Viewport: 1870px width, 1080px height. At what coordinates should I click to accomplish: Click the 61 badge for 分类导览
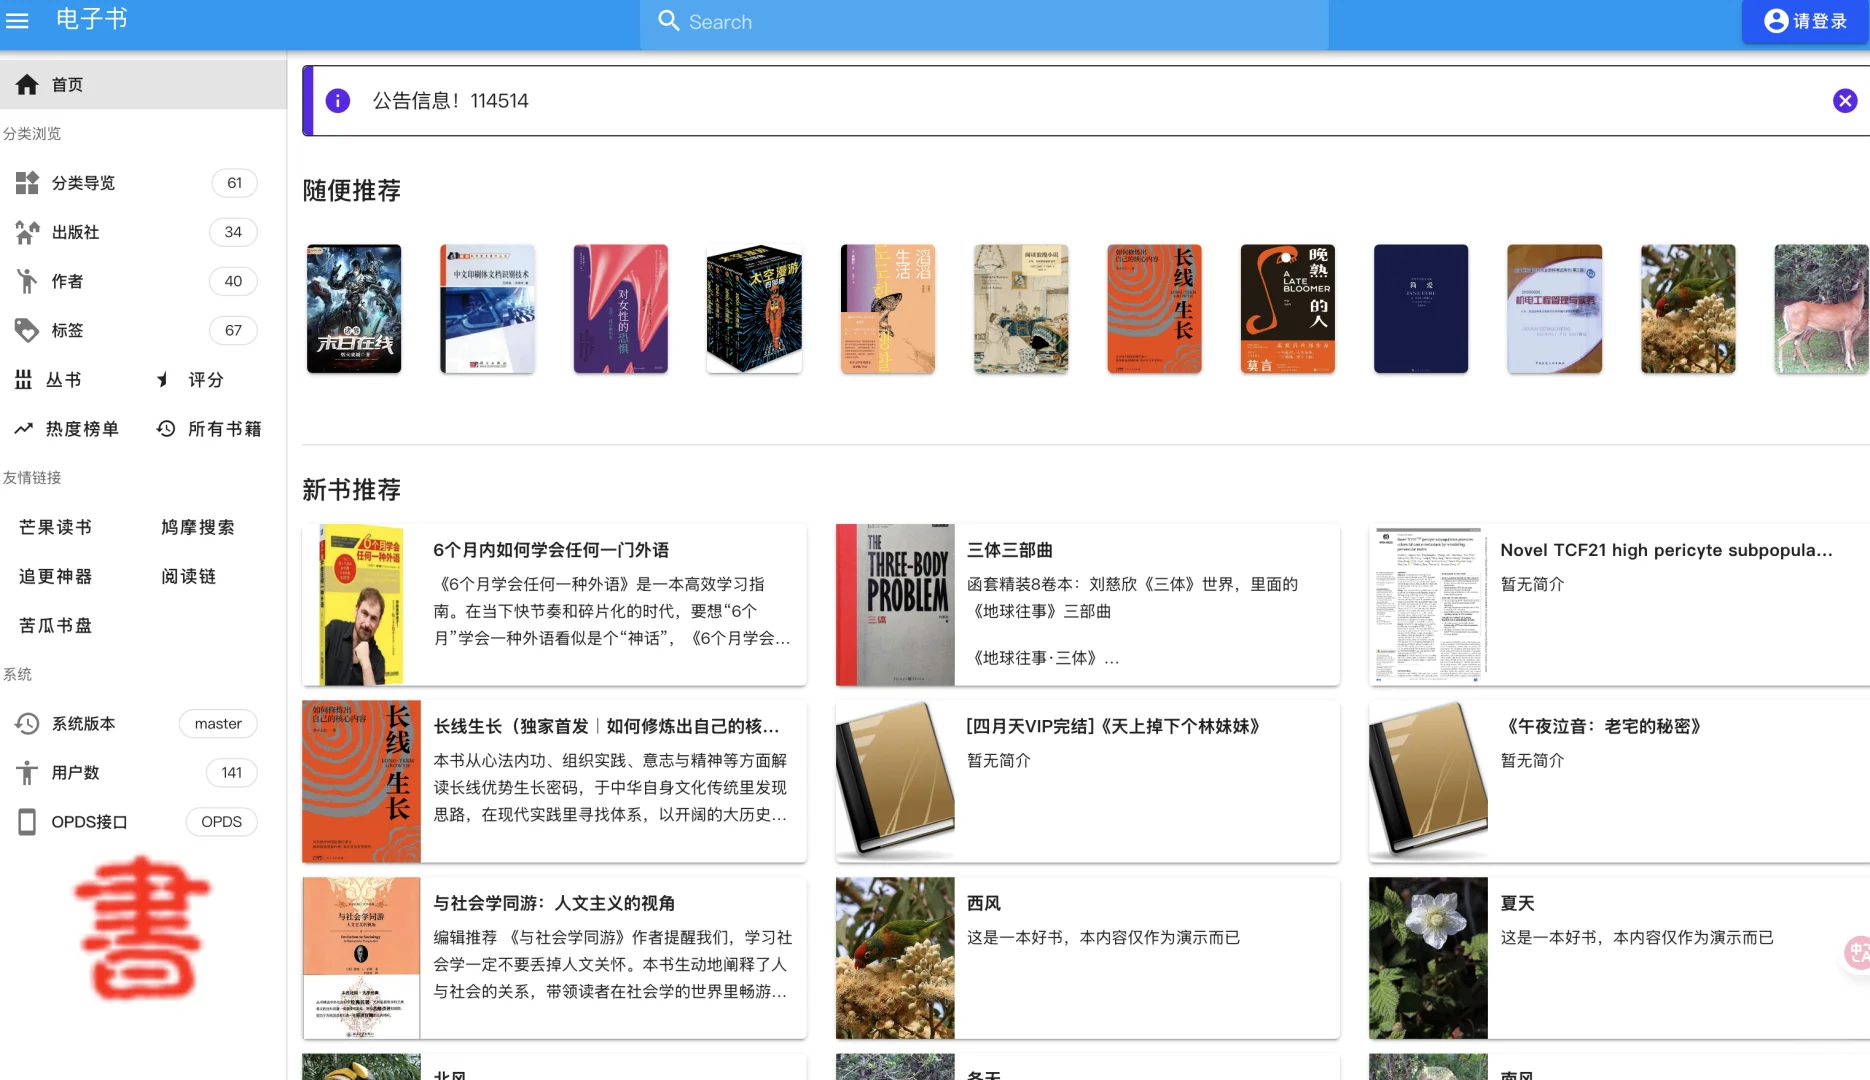point(234,183)
